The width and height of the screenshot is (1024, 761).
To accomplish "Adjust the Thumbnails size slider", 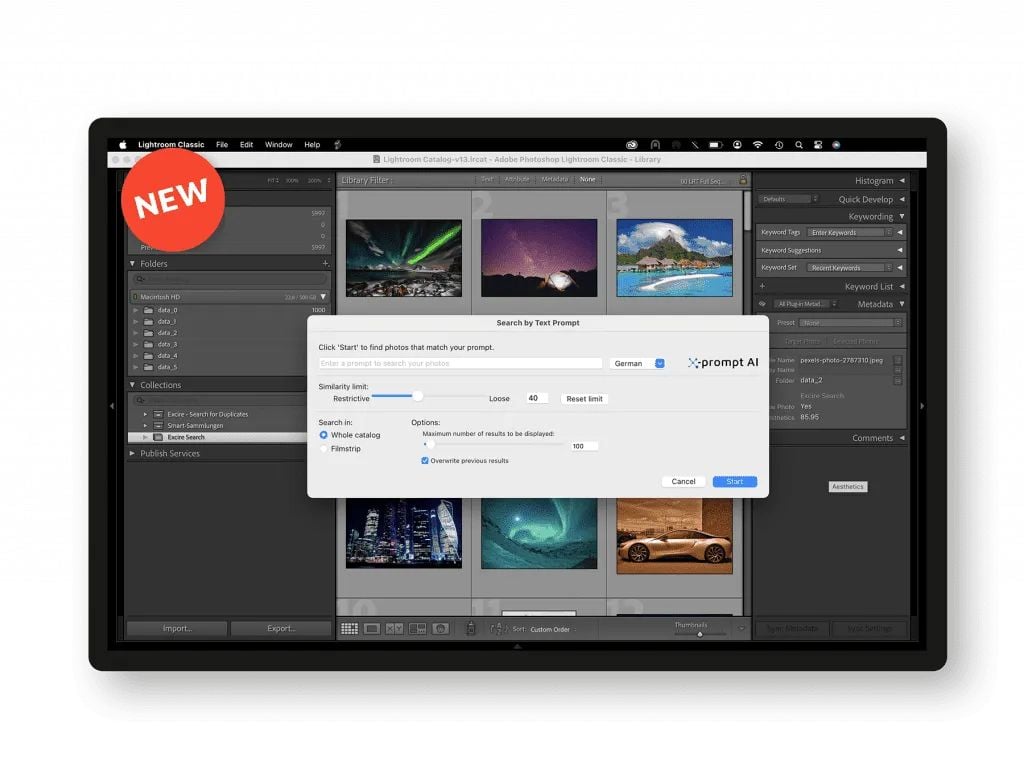I will click(x=699, y=634).
